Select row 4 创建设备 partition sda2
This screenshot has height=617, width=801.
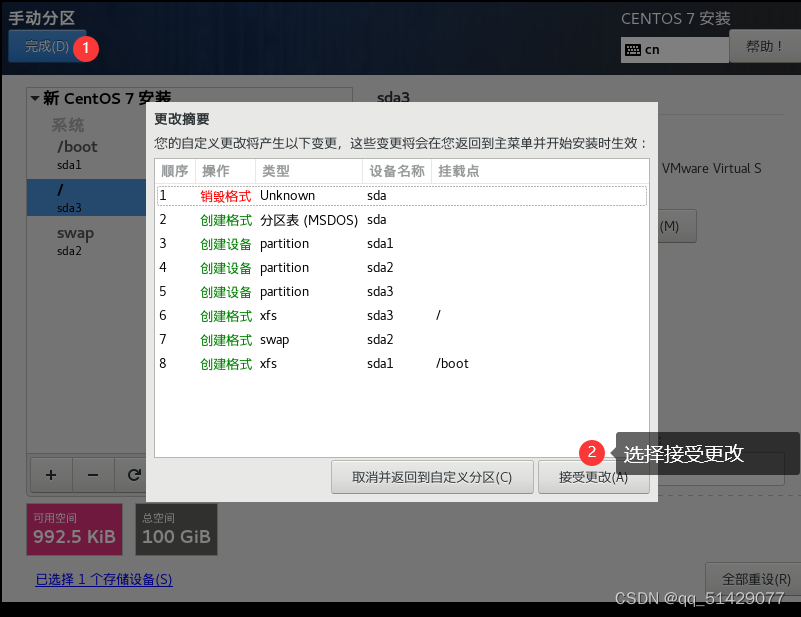402,268
